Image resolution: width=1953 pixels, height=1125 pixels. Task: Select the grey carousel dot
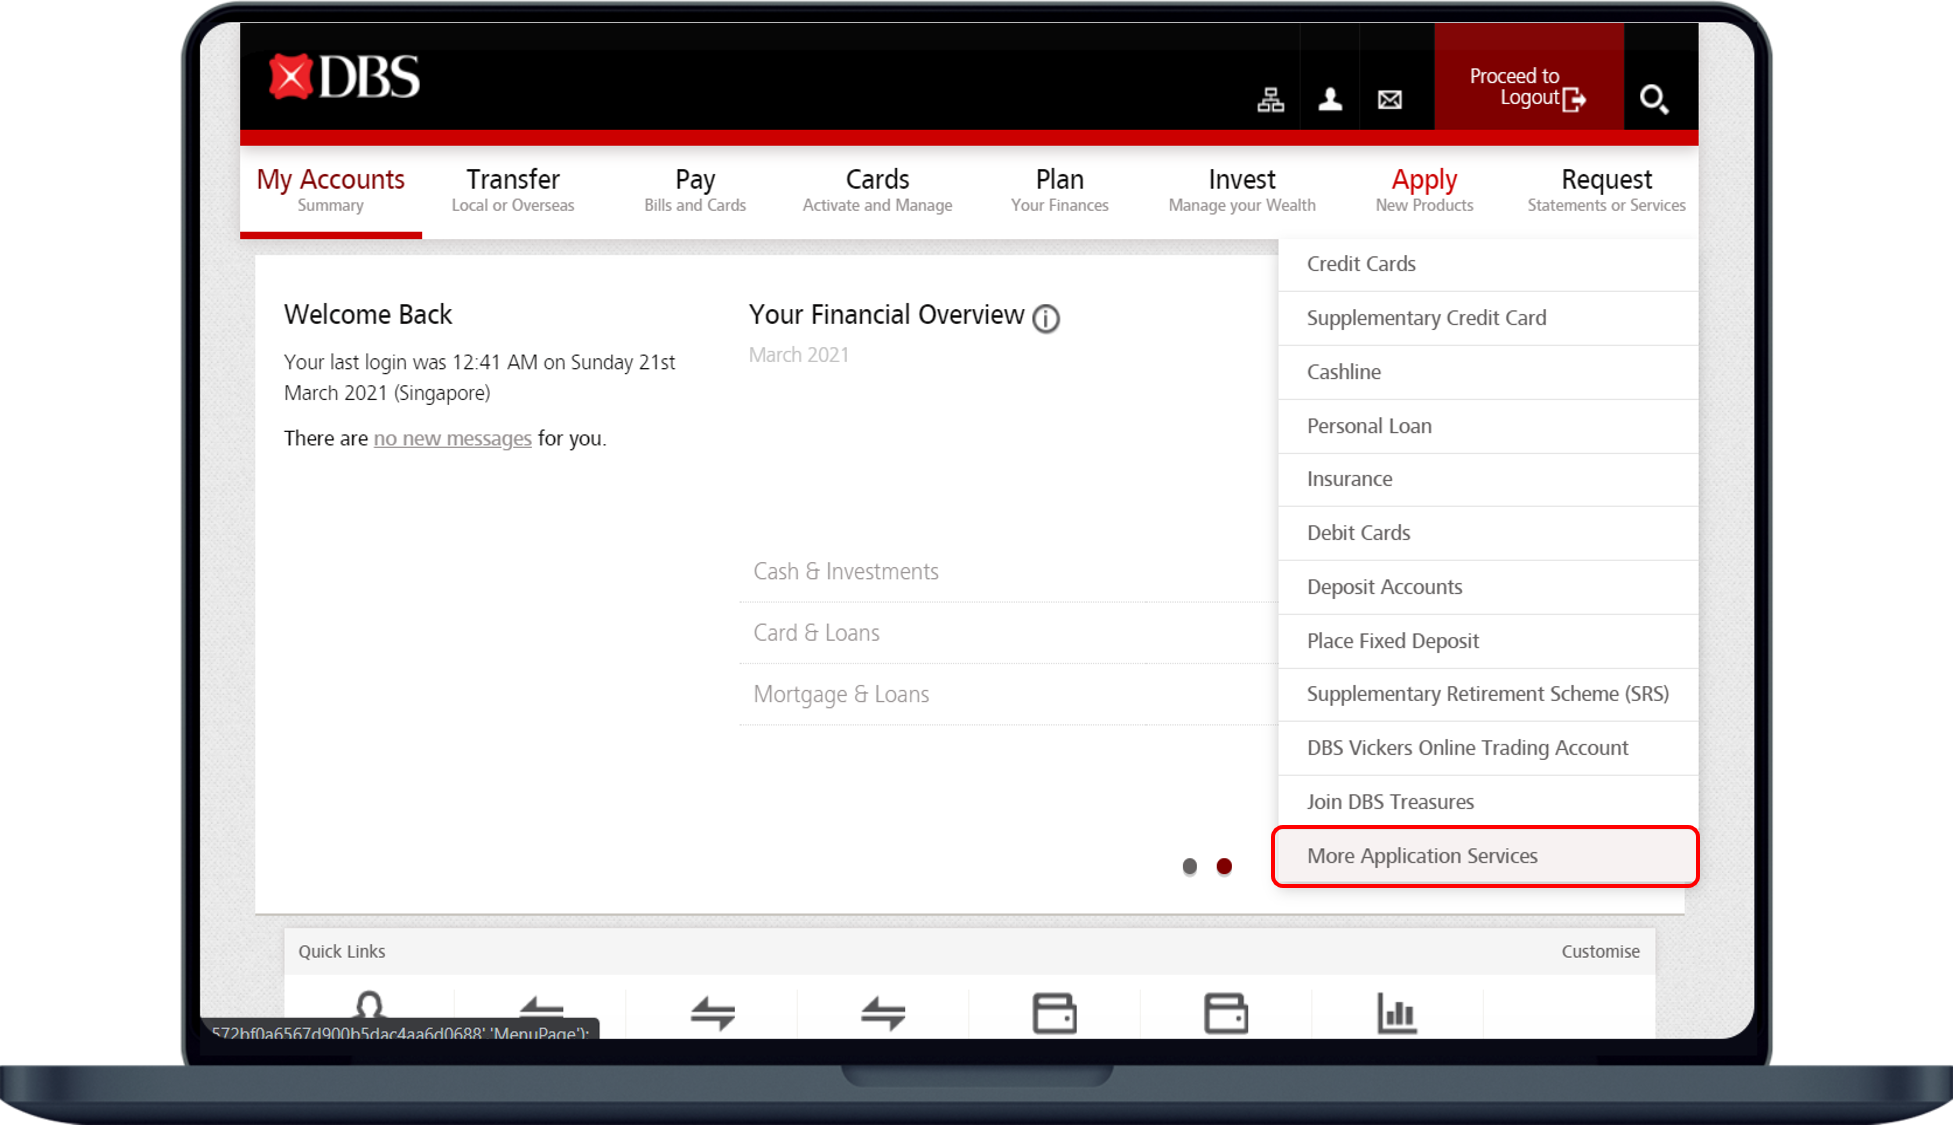[x=1189, y=866]
